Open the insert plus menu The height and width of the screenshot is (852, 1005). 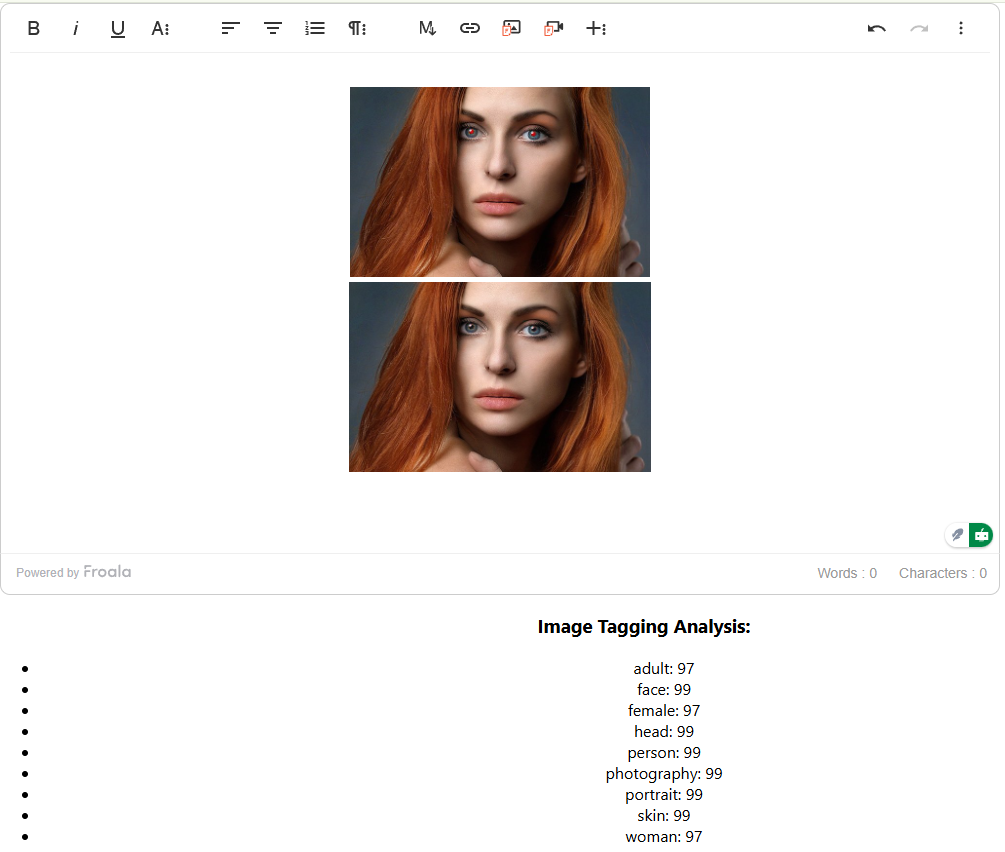pos(596,28)
